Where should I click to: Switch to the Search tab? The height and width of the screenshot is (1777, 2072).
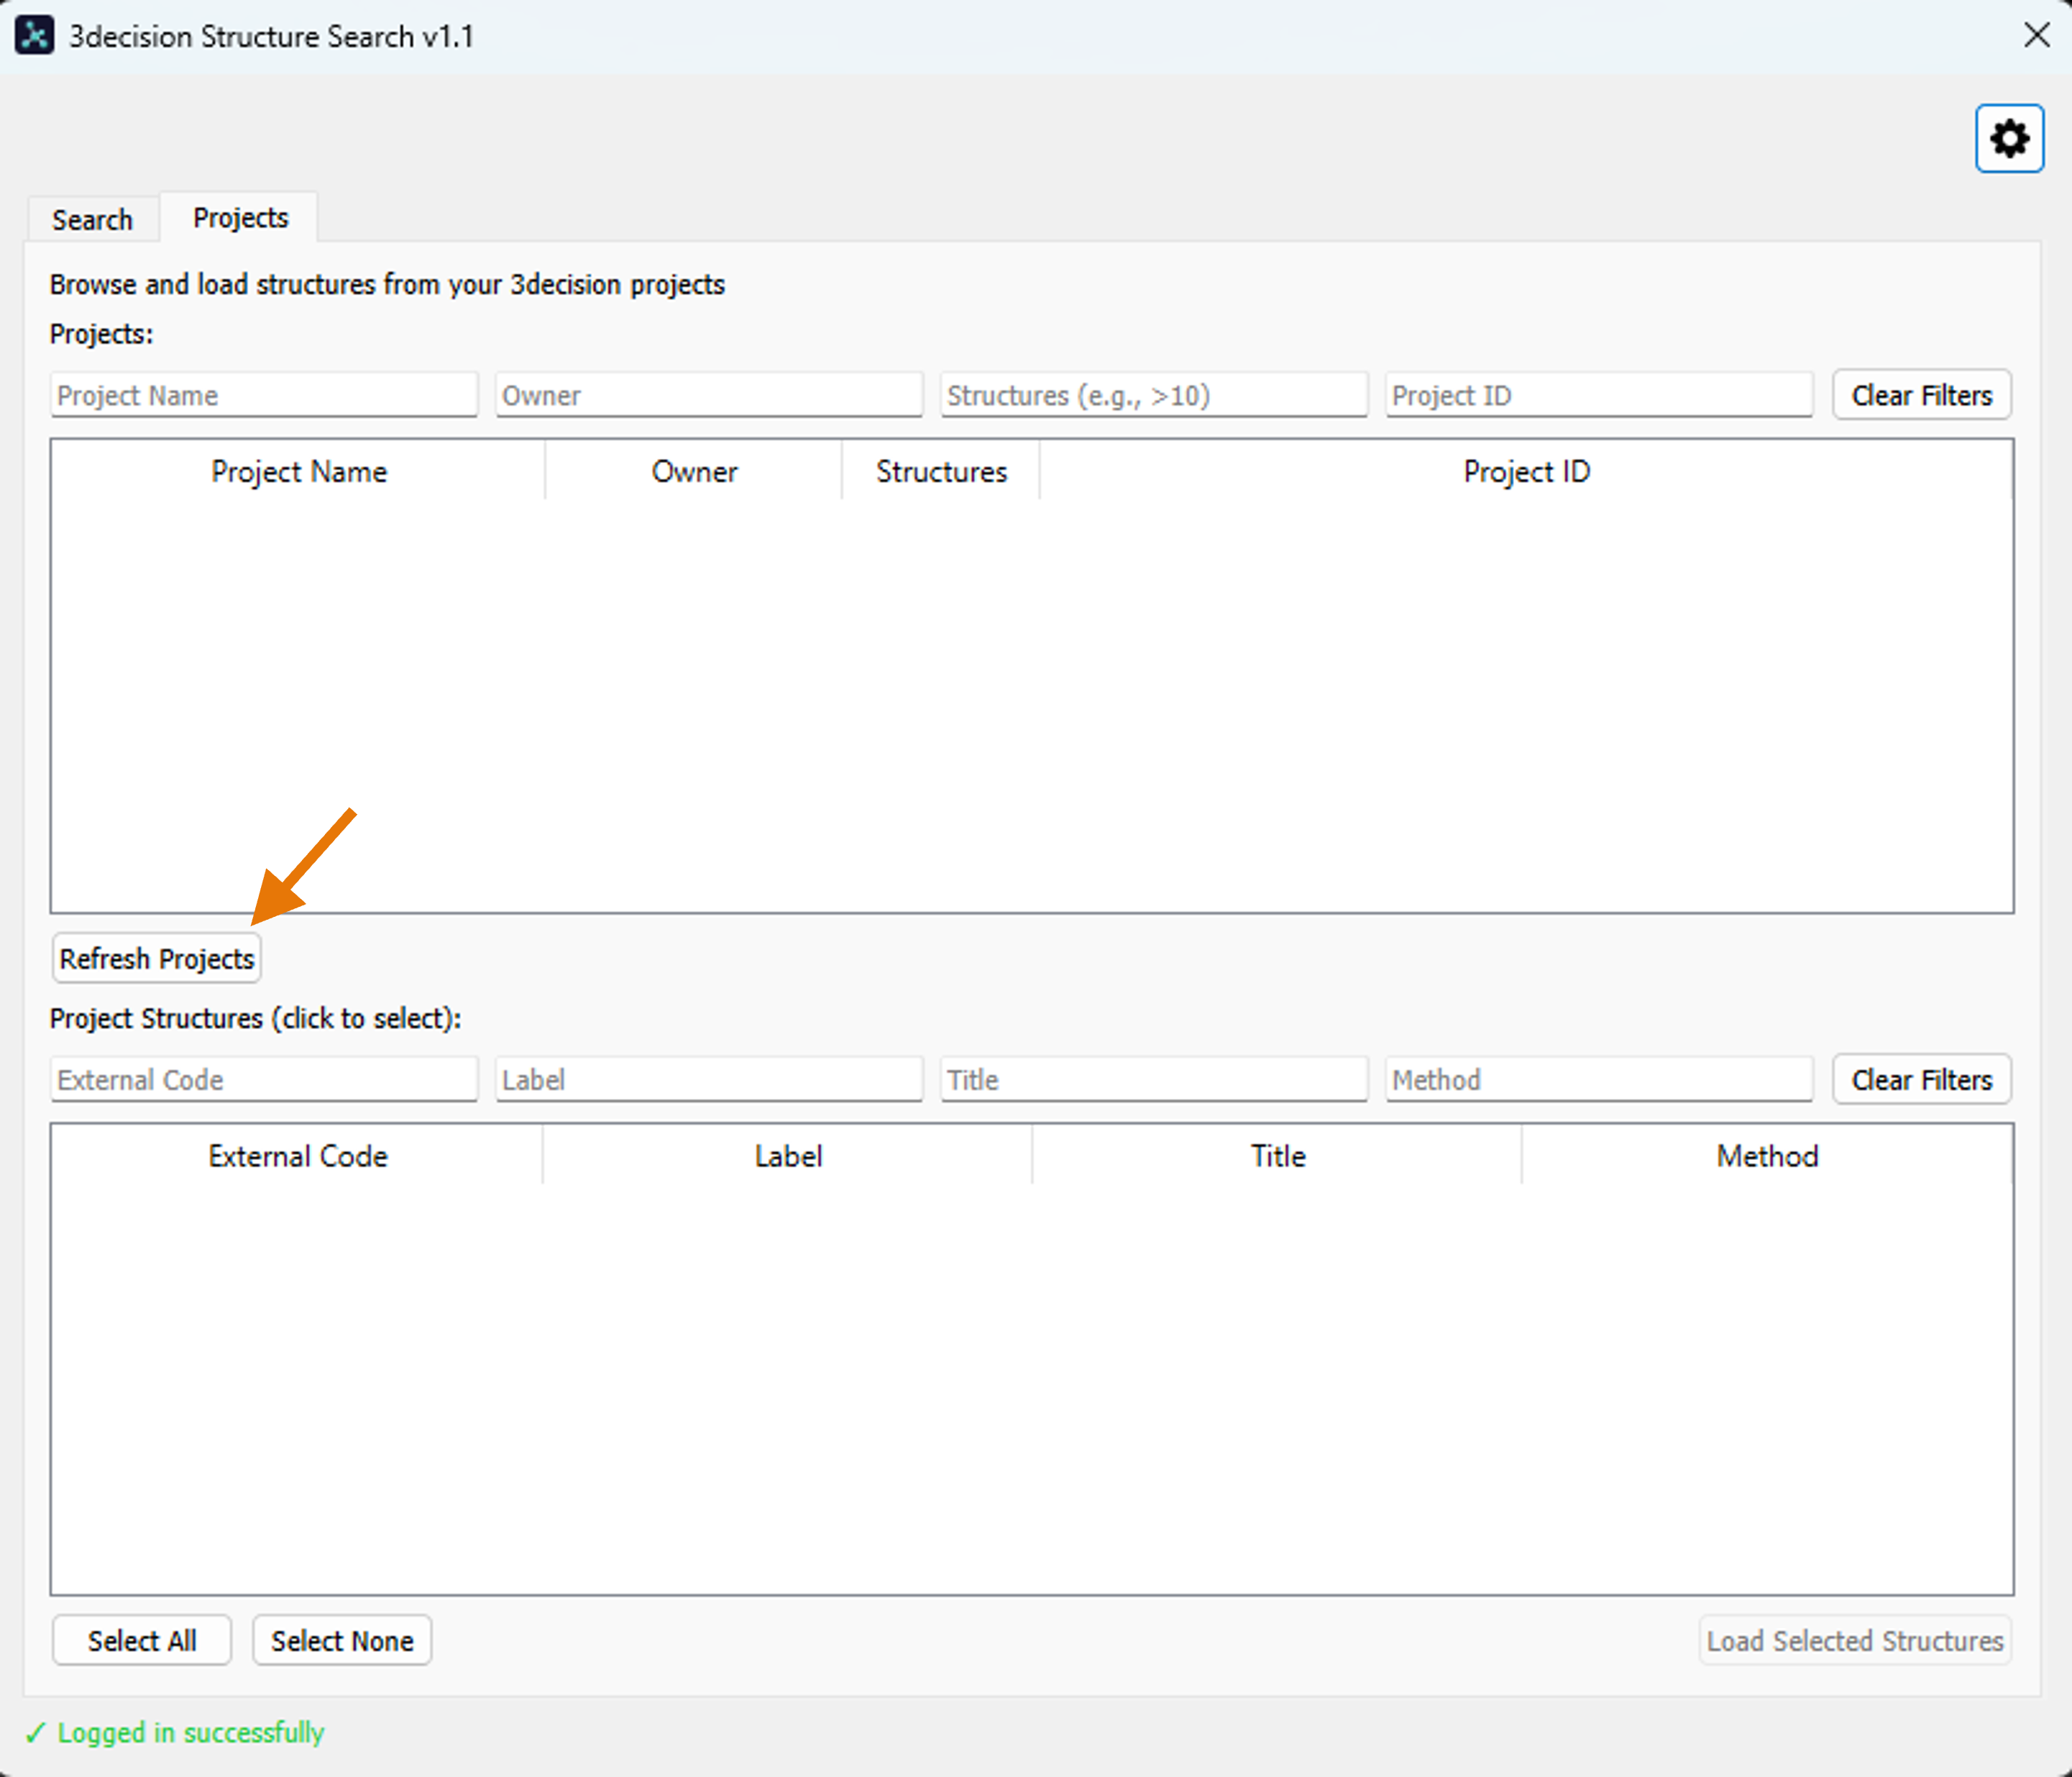tap(92, 219)
